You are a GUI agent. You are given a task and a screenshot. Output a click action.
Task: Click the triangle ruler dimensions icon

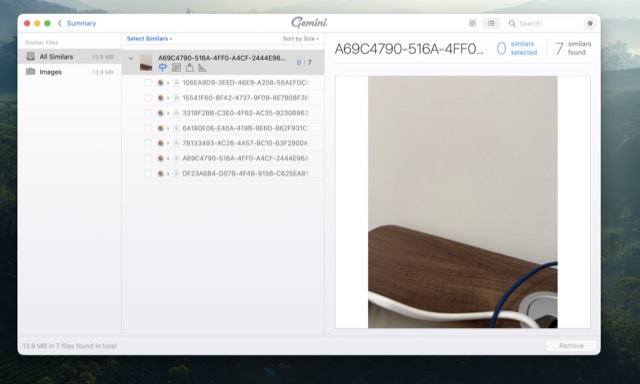[202, 68]
